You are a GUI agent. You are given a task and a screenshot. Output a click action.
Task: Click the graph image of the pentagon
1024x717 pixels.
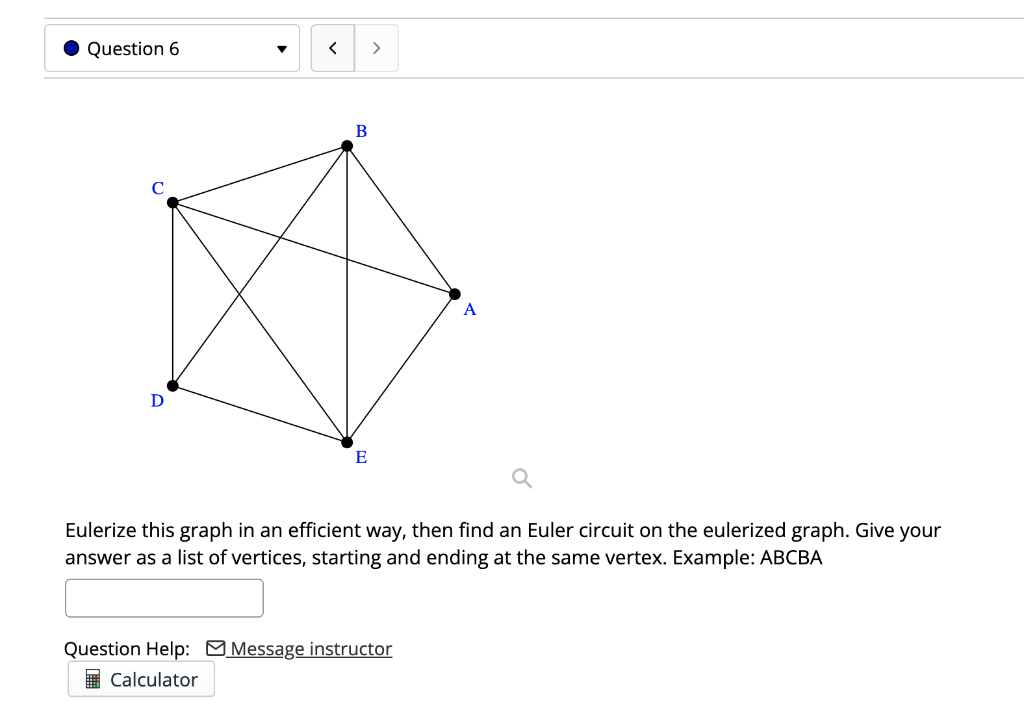coord(310,290)
